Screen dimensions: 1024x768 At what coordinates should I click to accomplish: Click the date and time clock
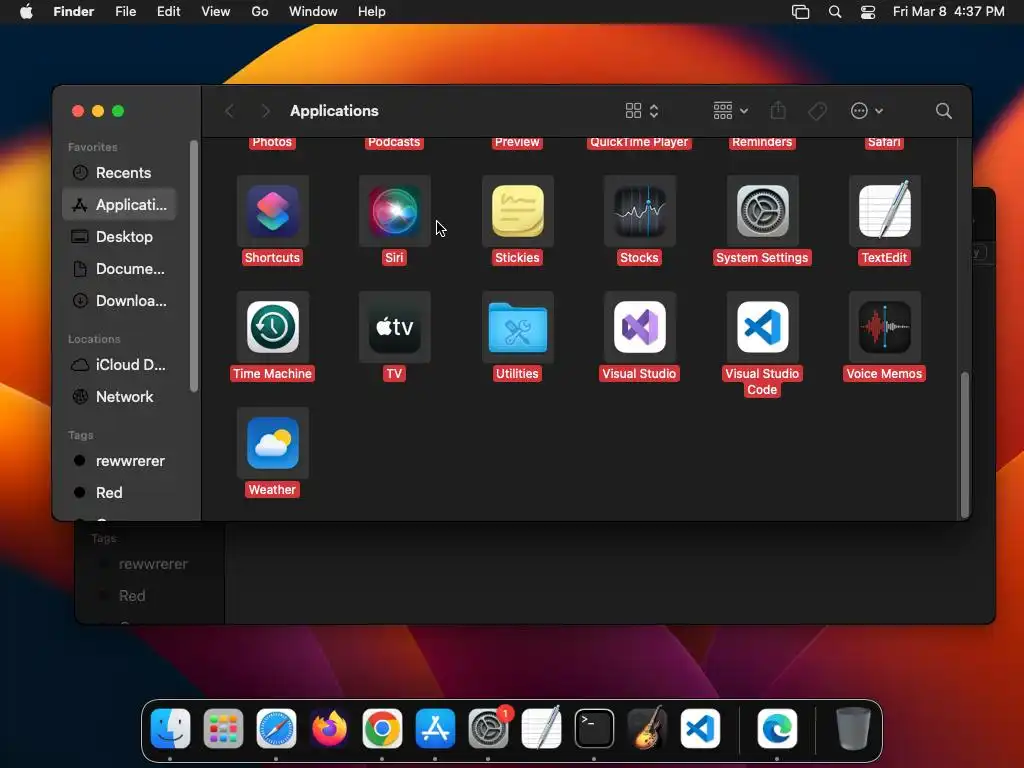pyautogui.click(x=948, y=12)
